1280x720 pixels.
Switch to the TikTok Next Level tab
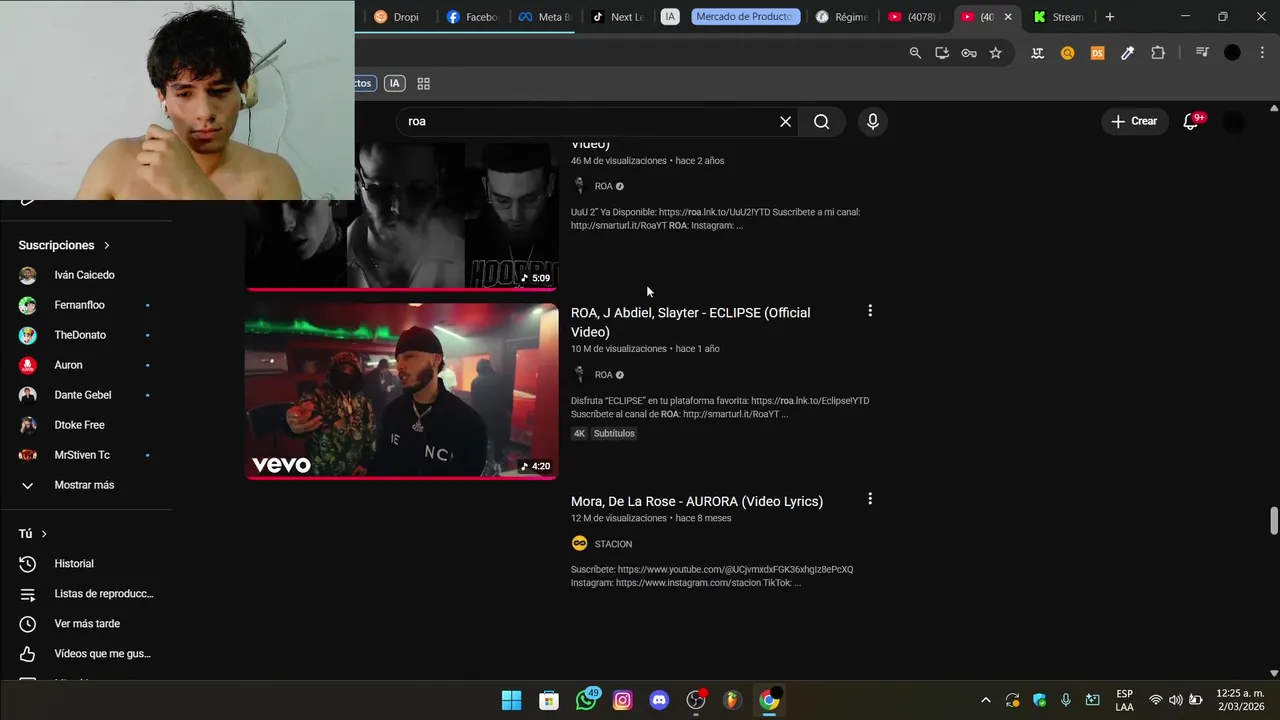click(617, 17)
